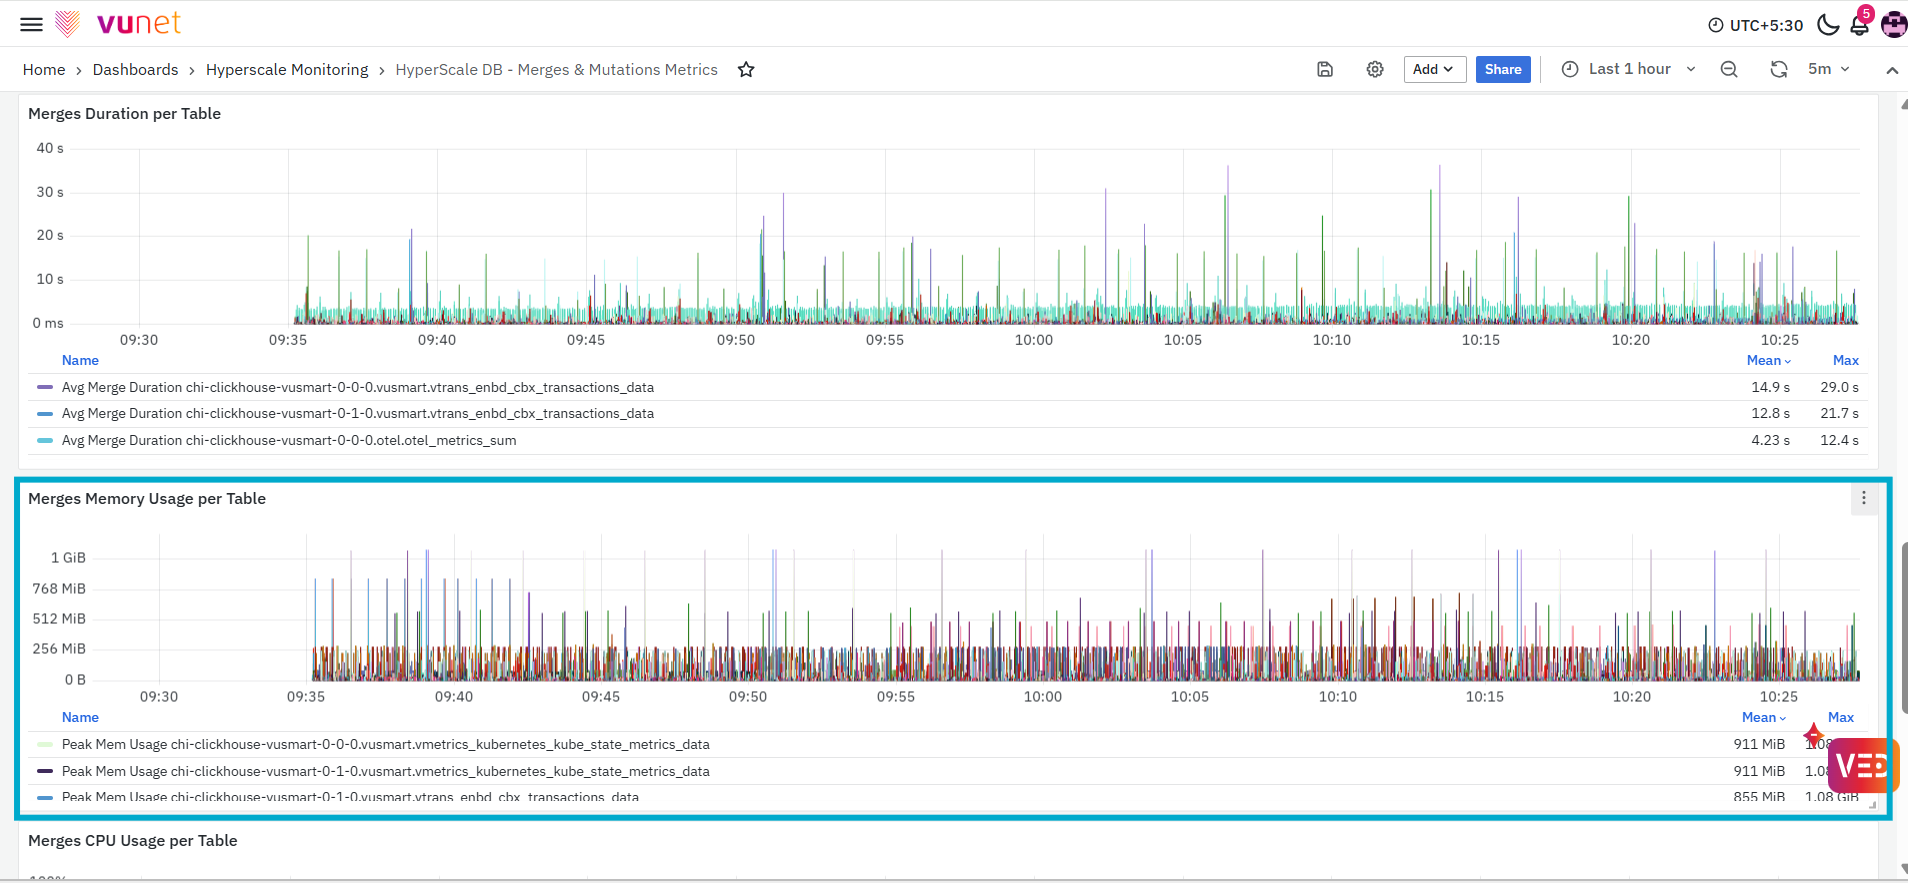Toggle otel_metrics_sum series visibility in legend
1908x883 pixels.
click(x=289, y=440)
